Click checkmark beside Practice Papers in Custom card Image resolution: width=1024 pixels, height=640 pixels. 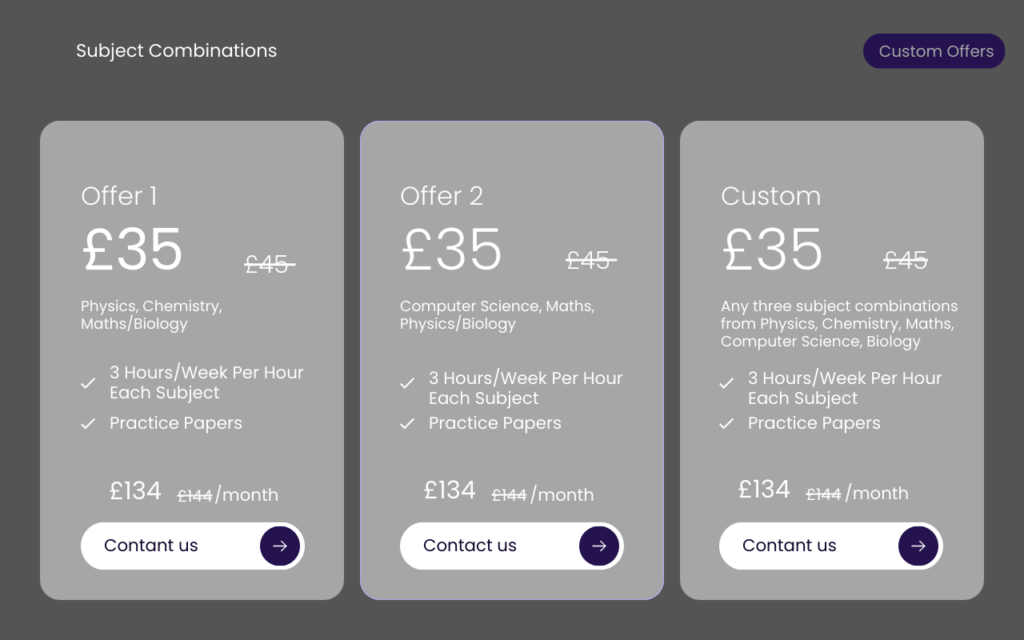(x=727, y=424)
